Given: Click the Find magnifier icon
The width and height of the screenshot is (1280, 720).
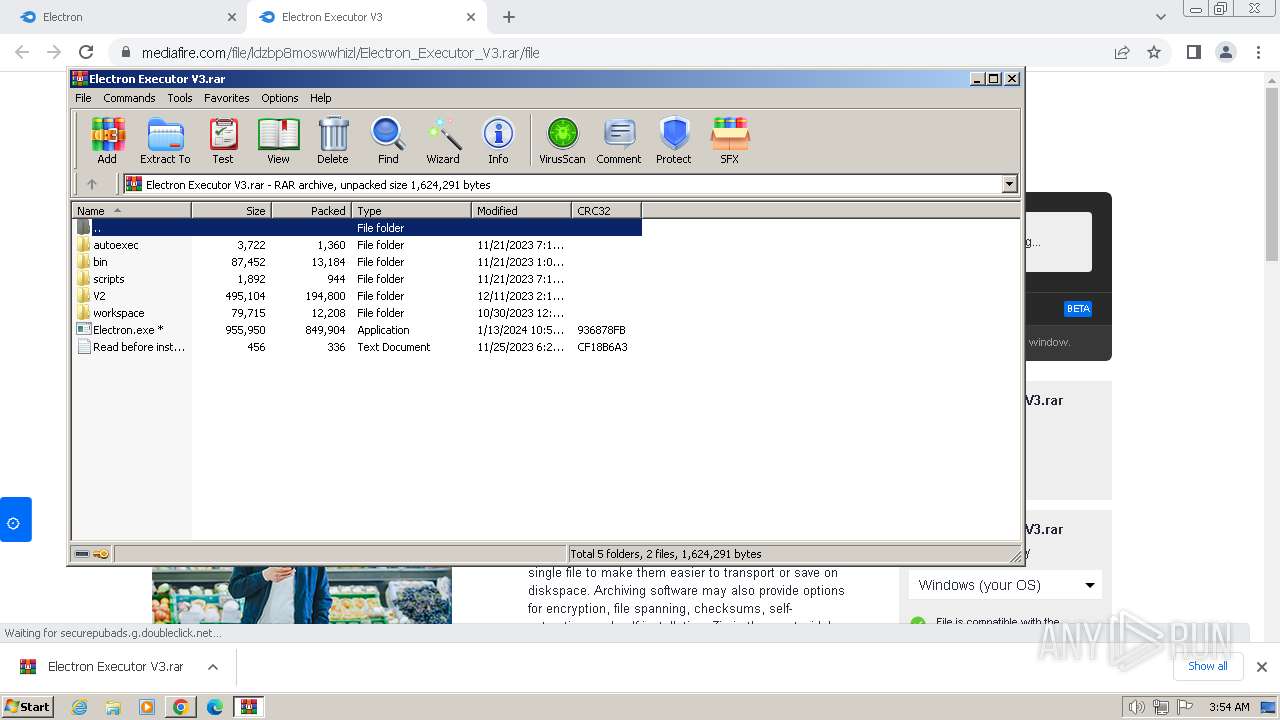Looking at the screenshot, I should pos(388,140).
